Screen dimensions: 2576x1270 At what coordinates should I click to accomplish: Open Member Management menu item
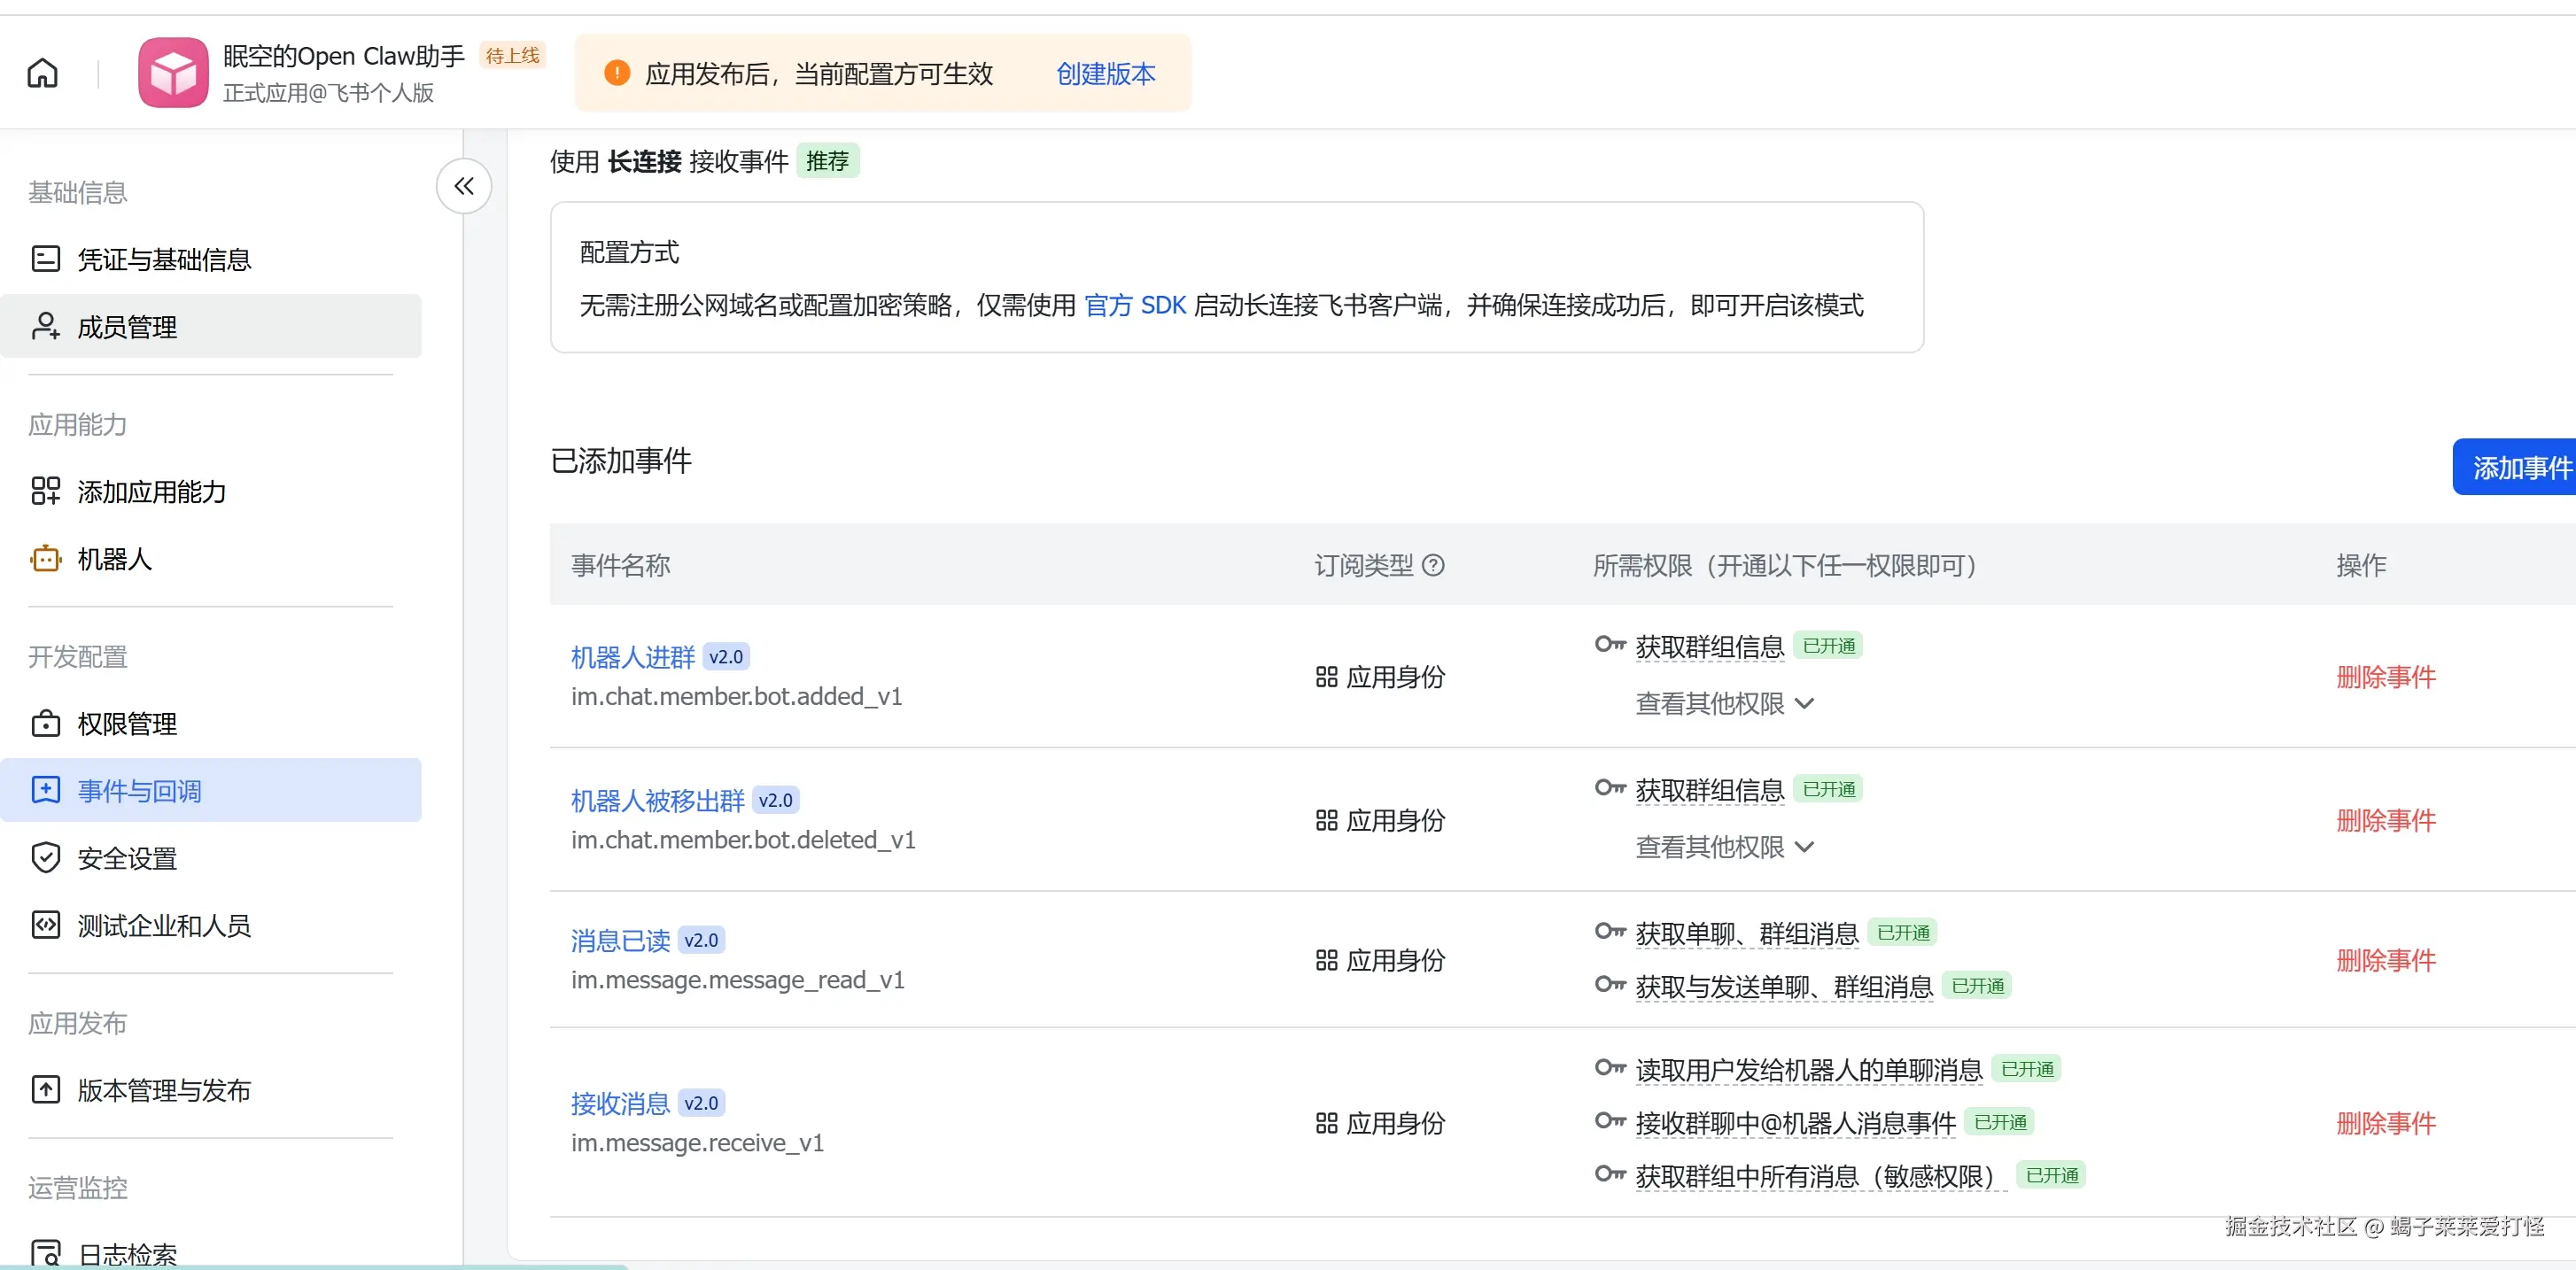point(127,327)
